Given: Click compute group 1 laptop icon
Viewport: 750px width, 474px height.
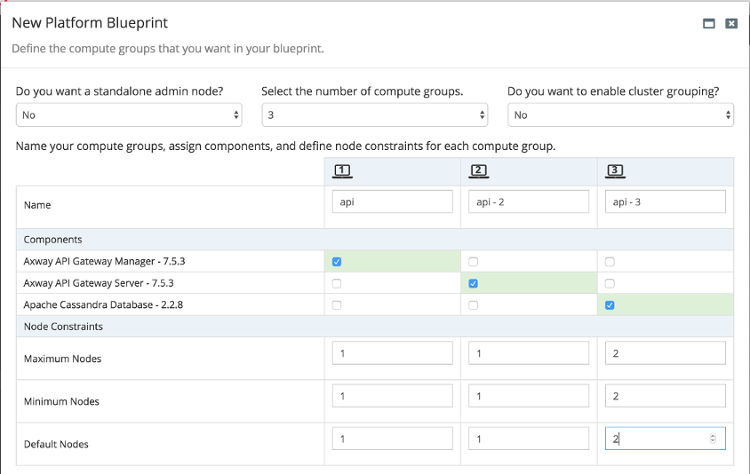Looking at the screenshot, I should click(342, 171).
